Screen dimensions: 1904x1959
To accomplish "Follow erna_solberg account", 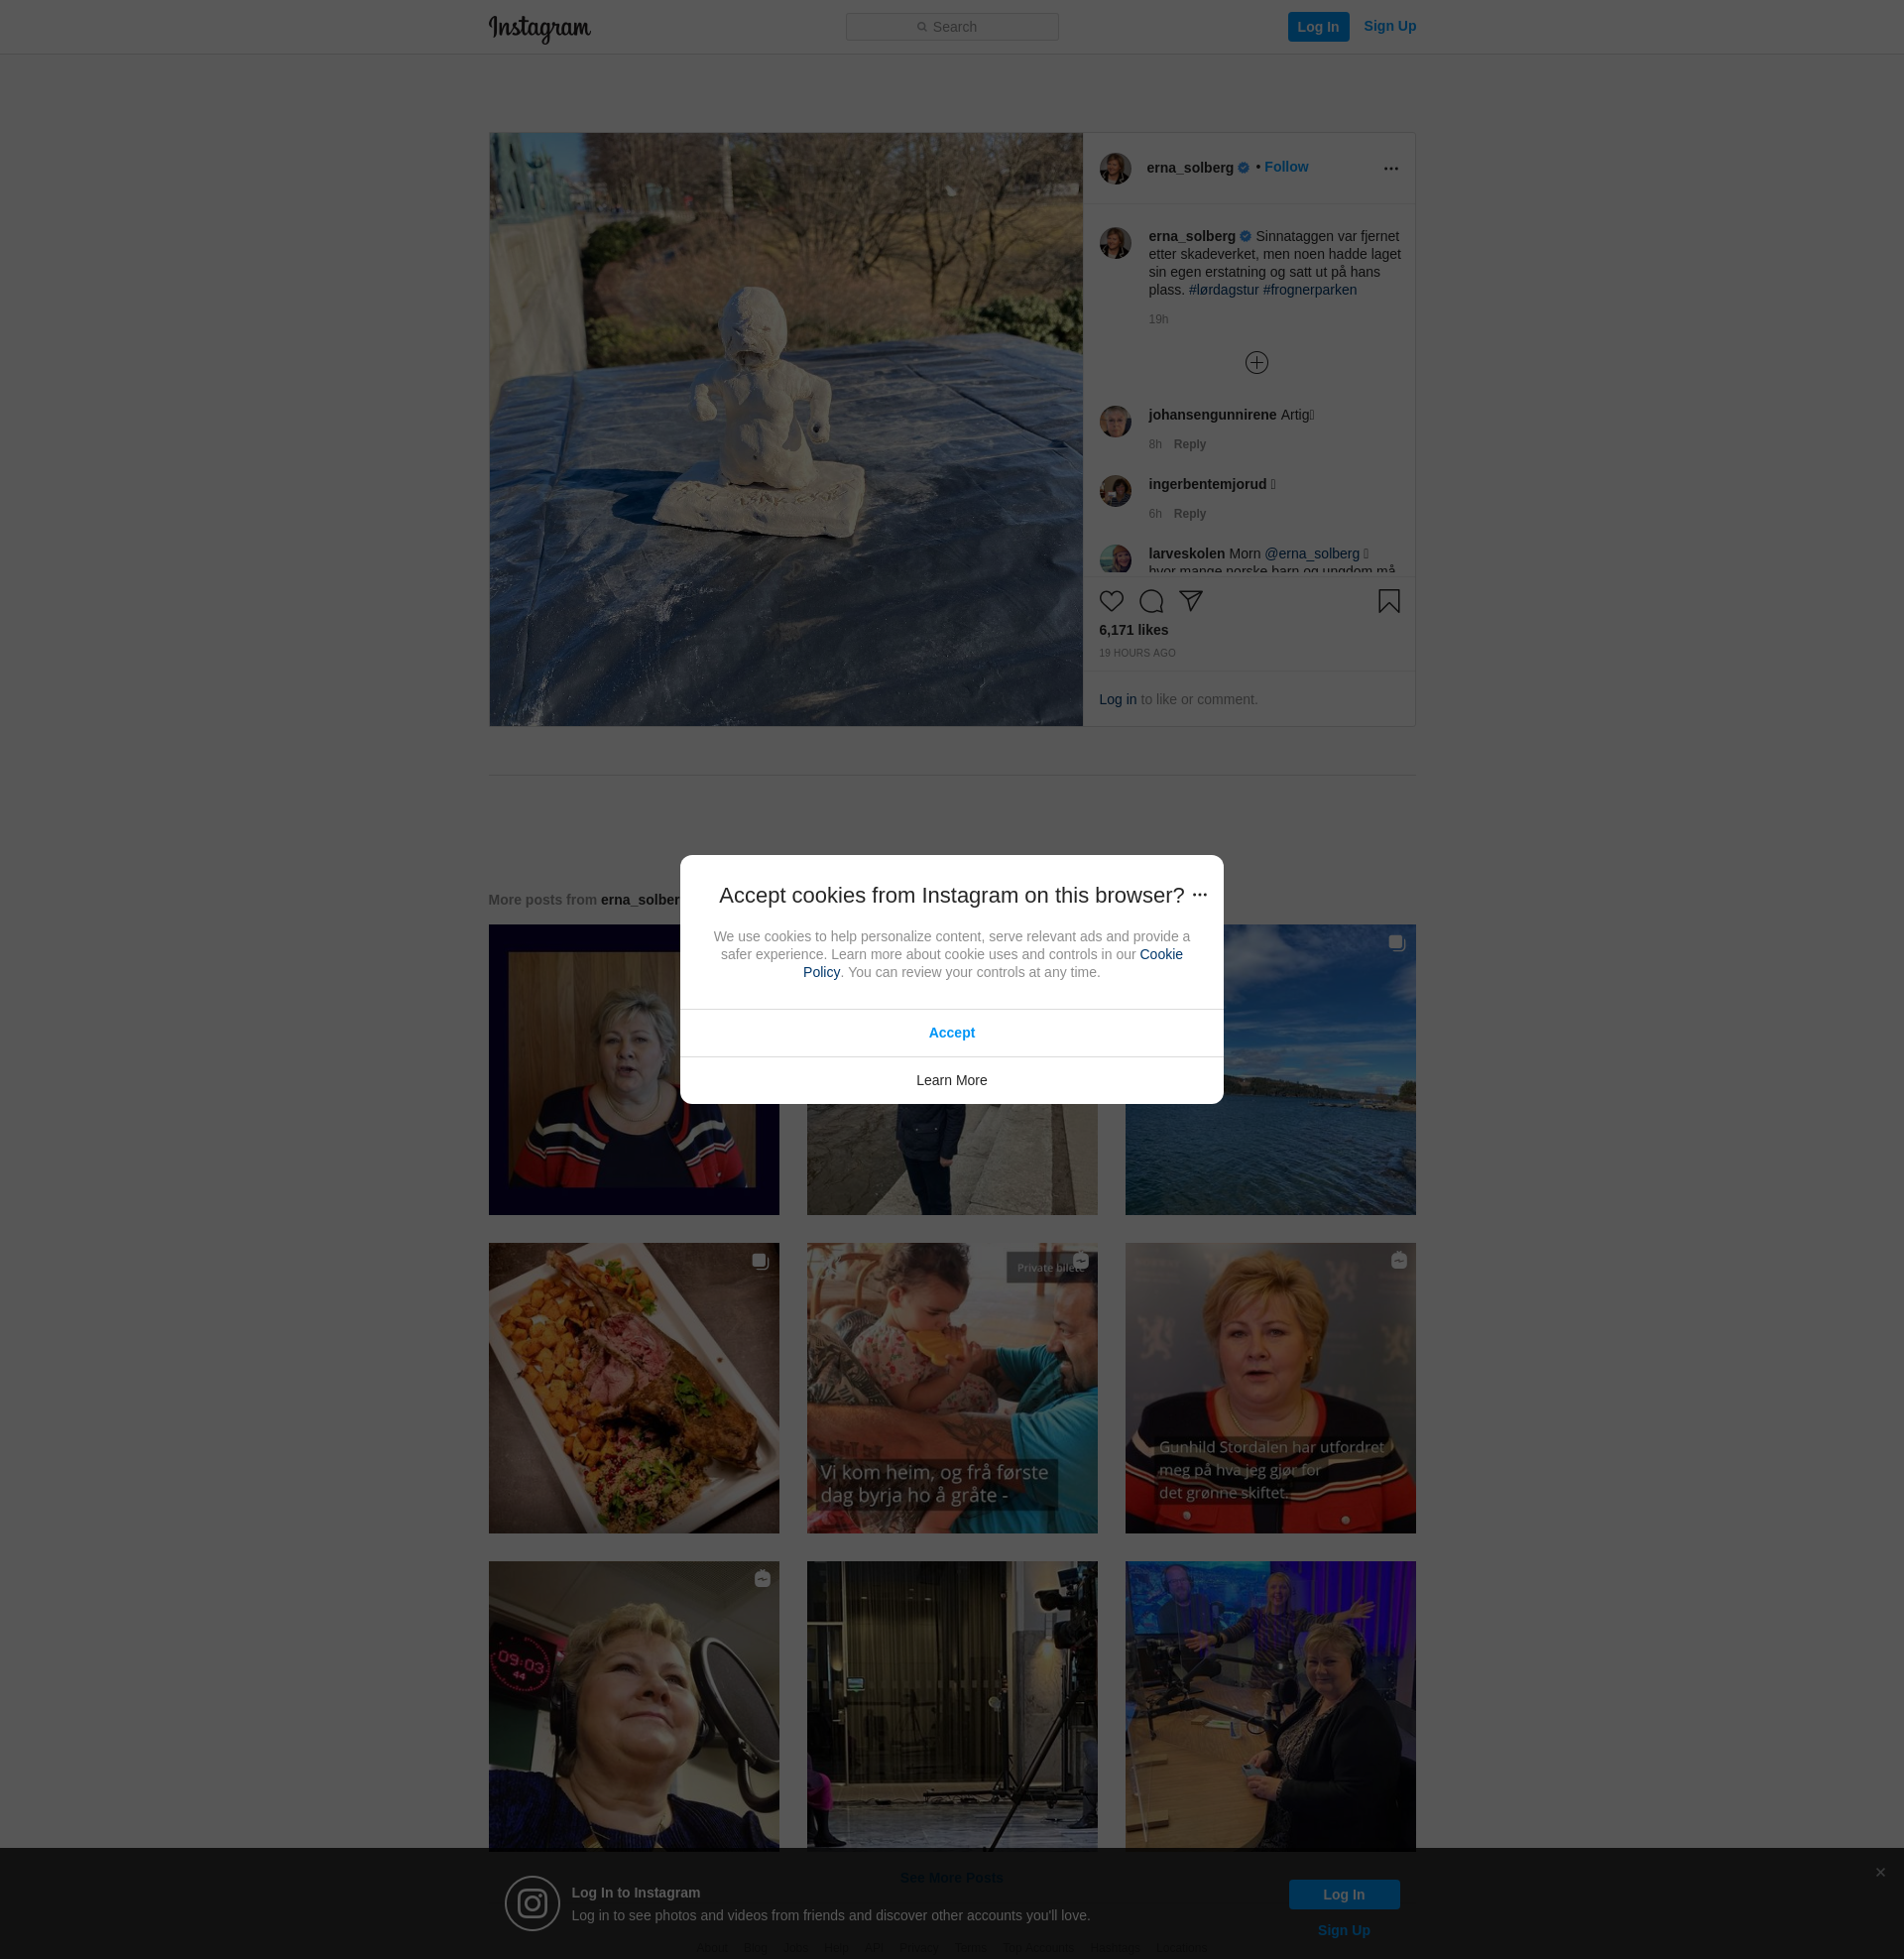I will (1285, 167).
